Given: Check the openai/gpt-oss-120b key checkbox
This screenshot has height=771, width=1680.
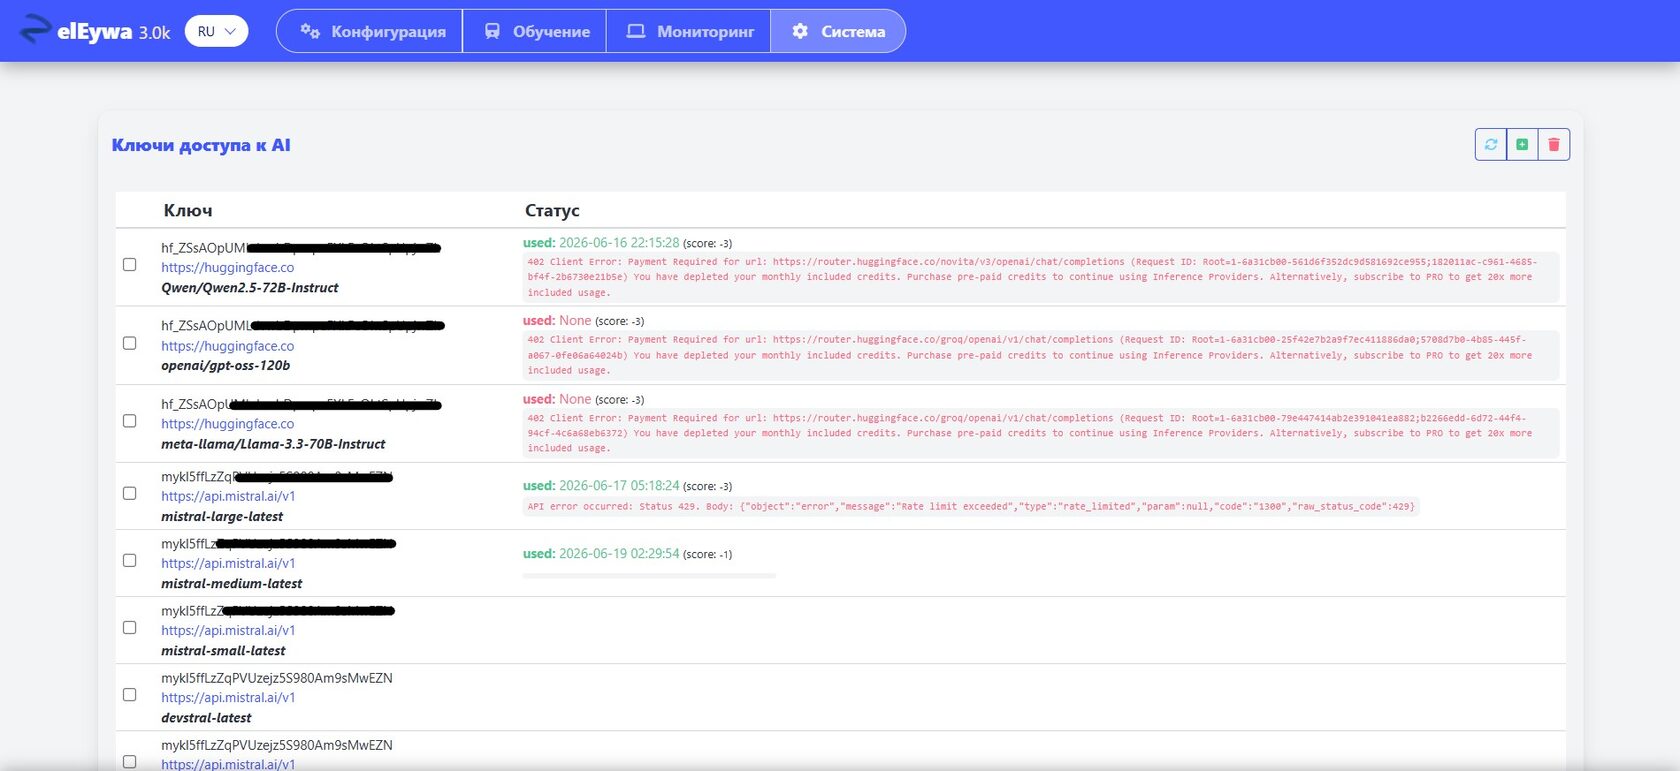Looking at the screenshot, I should pos(129,343).
